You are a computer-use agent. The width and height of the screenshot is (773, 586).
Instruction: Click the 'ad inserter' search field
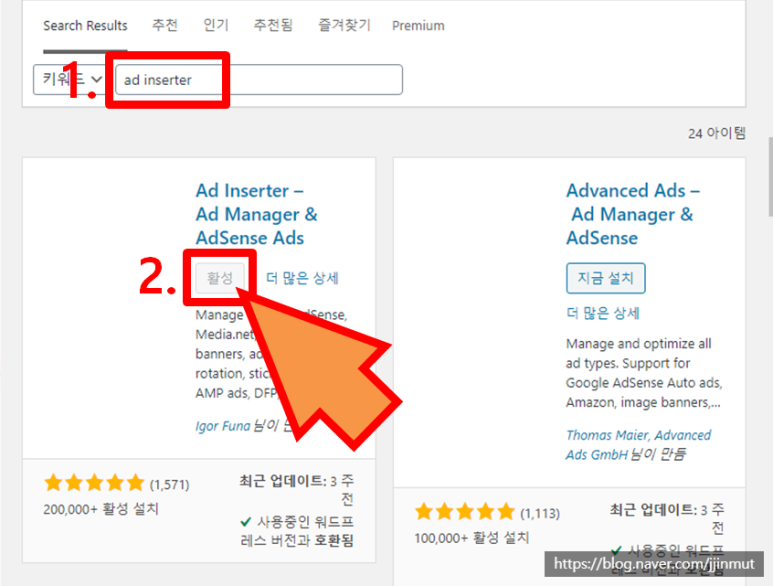click(259, 79)
